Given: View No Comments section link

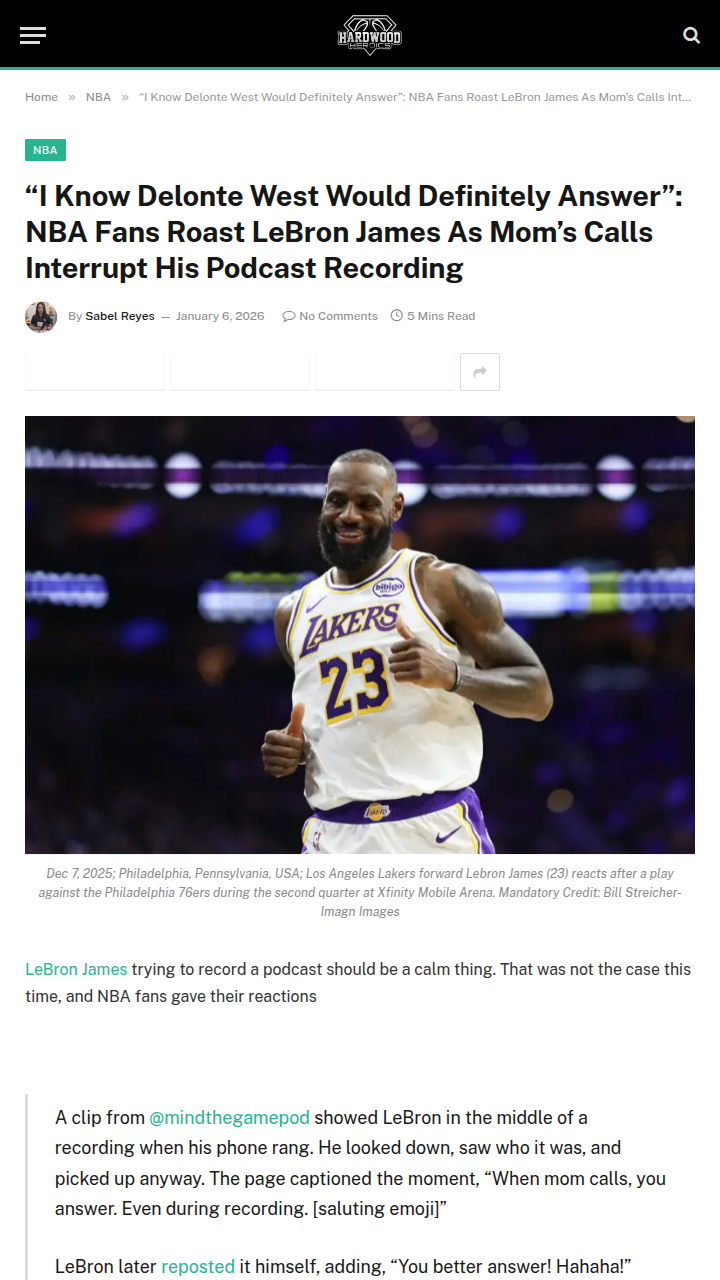Looking at the screenshot, I should coord(338,316).
